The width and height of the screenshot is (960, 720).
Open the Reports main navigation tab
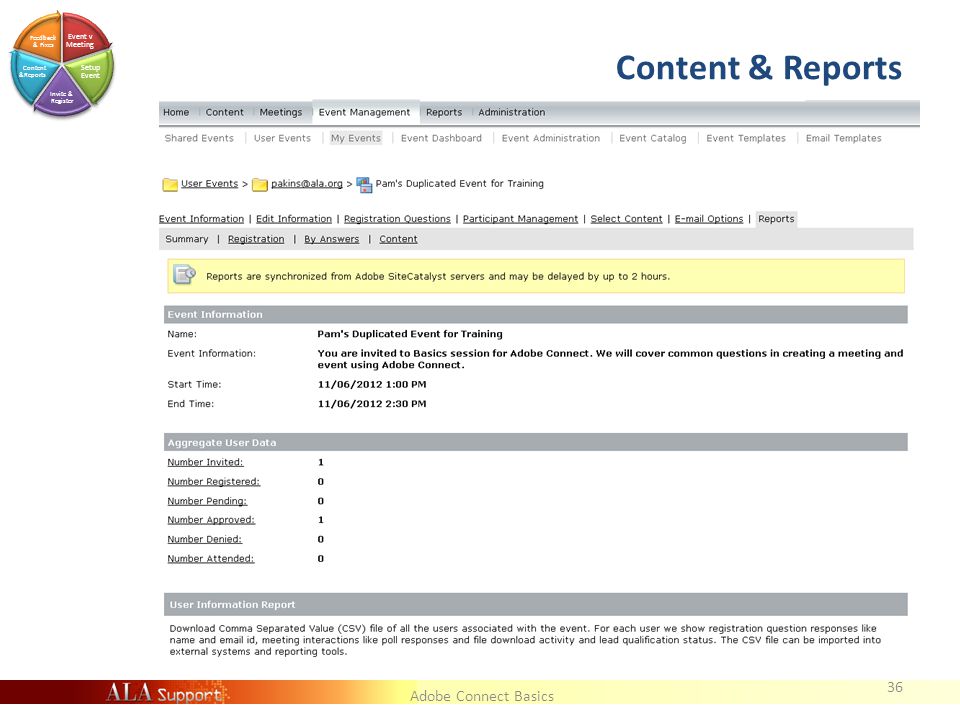point(444,113)
